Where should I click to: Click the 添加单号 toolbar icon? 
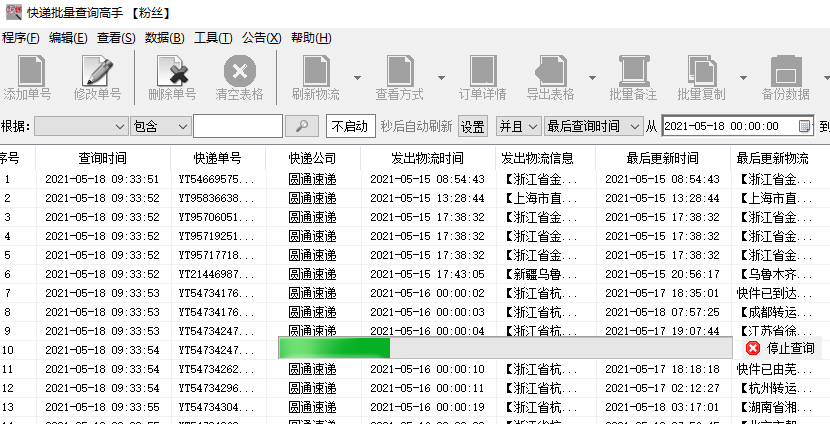32,70
